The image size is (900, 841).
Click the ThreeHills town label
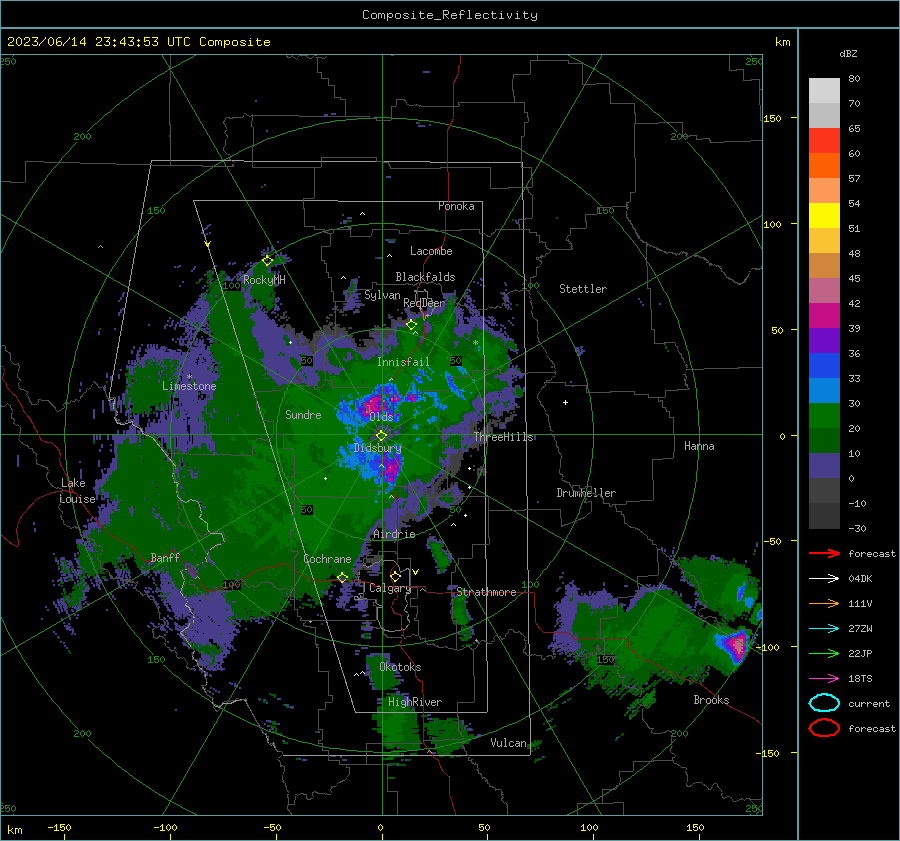pyautogui.click(x=504, y=437)
